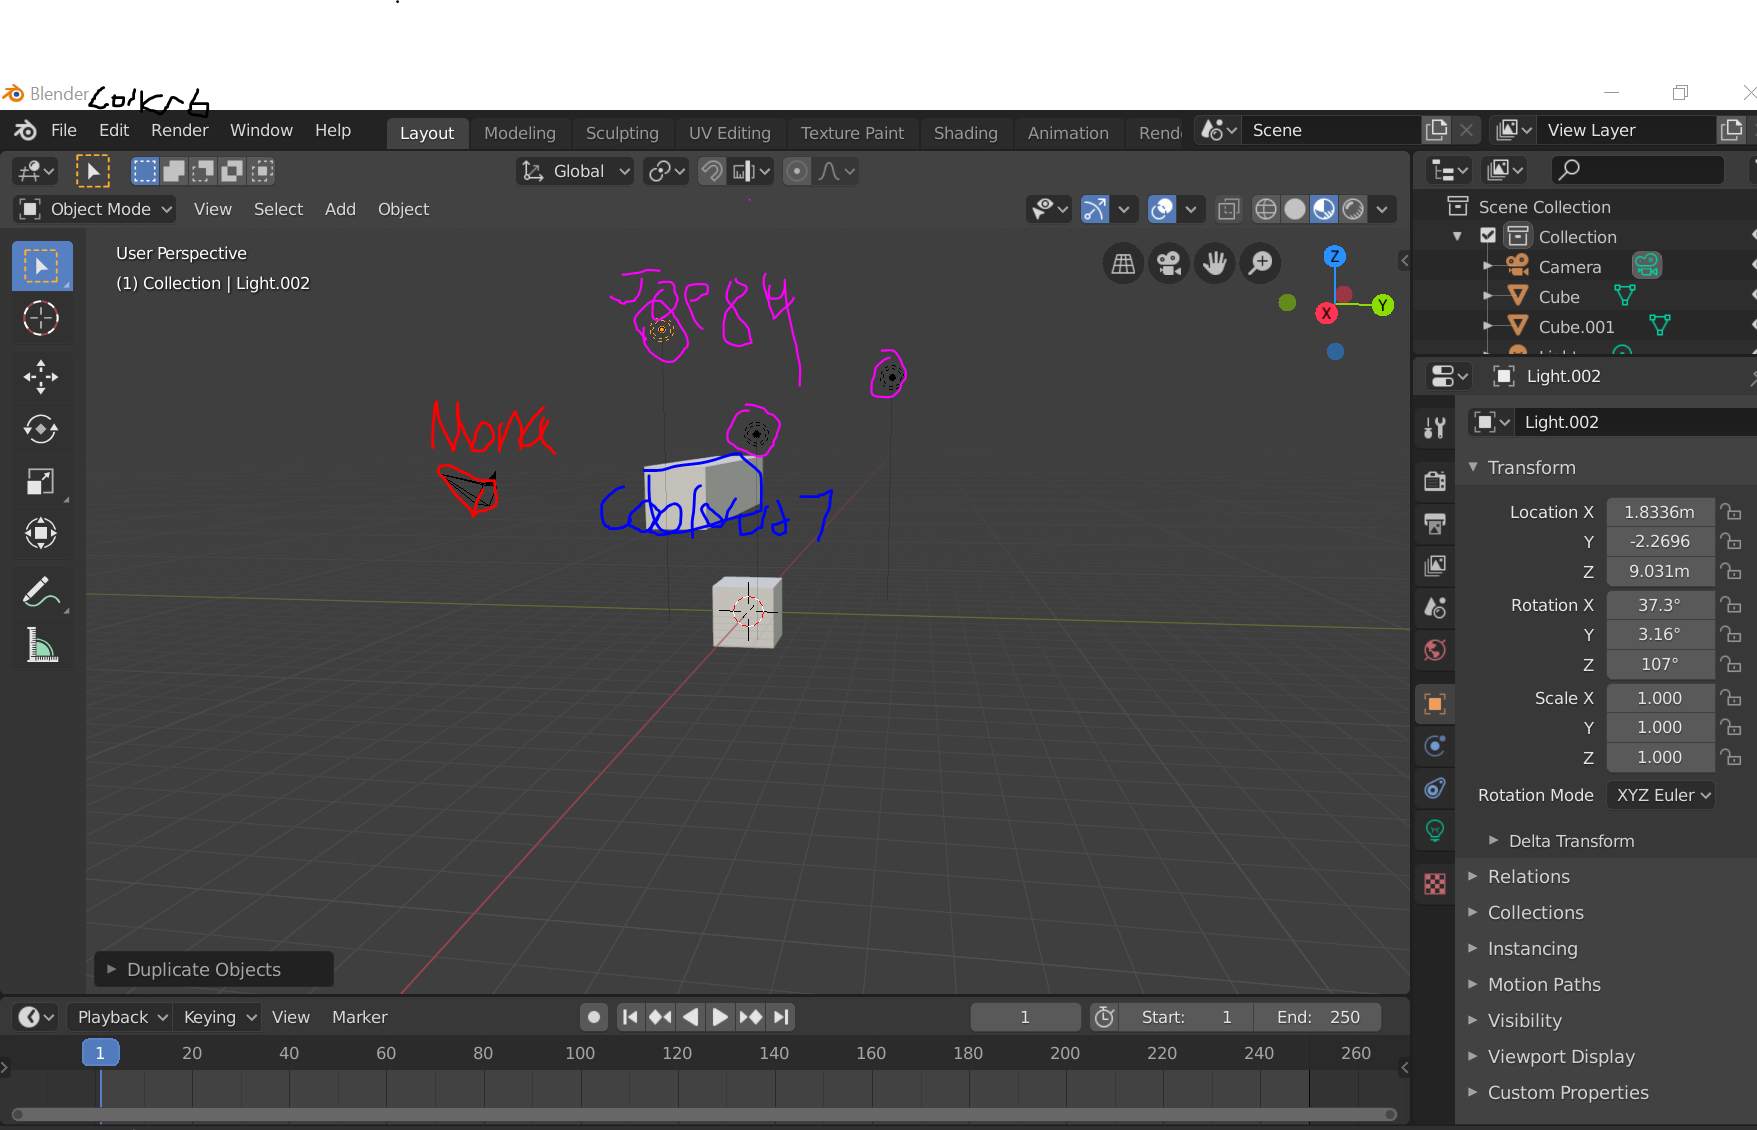Click the zoom view magnifier icon

pos(1261,264)
